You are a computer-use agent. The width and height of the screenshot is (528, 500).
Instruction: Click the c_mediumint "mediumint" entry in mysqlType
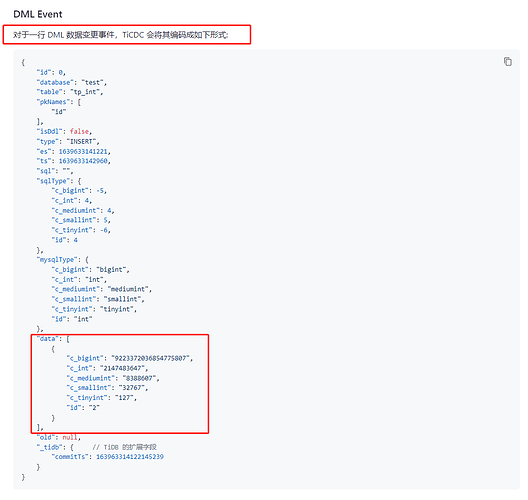[x=102, y=289]
